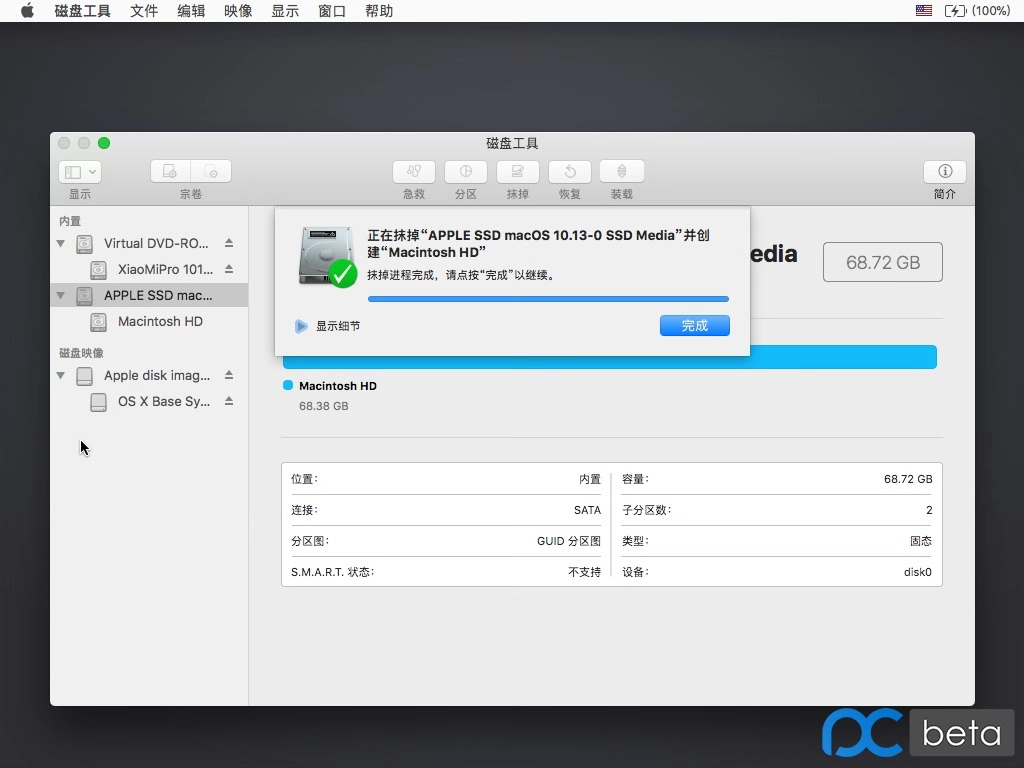Select Virtual DVD-RO... in sidebar
This screenshot has height=768, width=1024.
(x=149, y=244)
